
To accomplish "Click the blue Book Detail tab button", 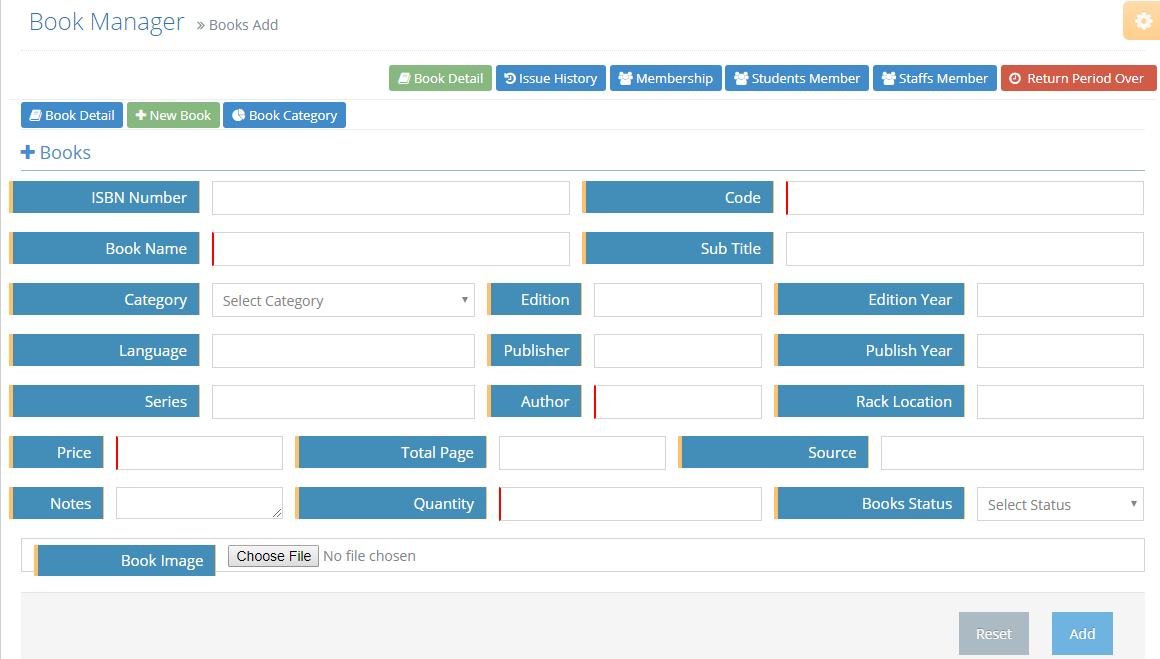I will [71, 115].
